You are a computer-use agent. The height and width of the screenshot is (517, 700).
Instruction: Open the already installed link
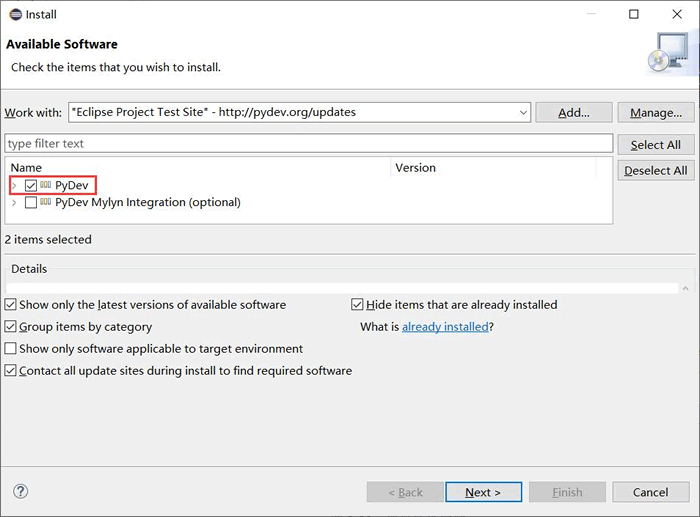(445, 327)
